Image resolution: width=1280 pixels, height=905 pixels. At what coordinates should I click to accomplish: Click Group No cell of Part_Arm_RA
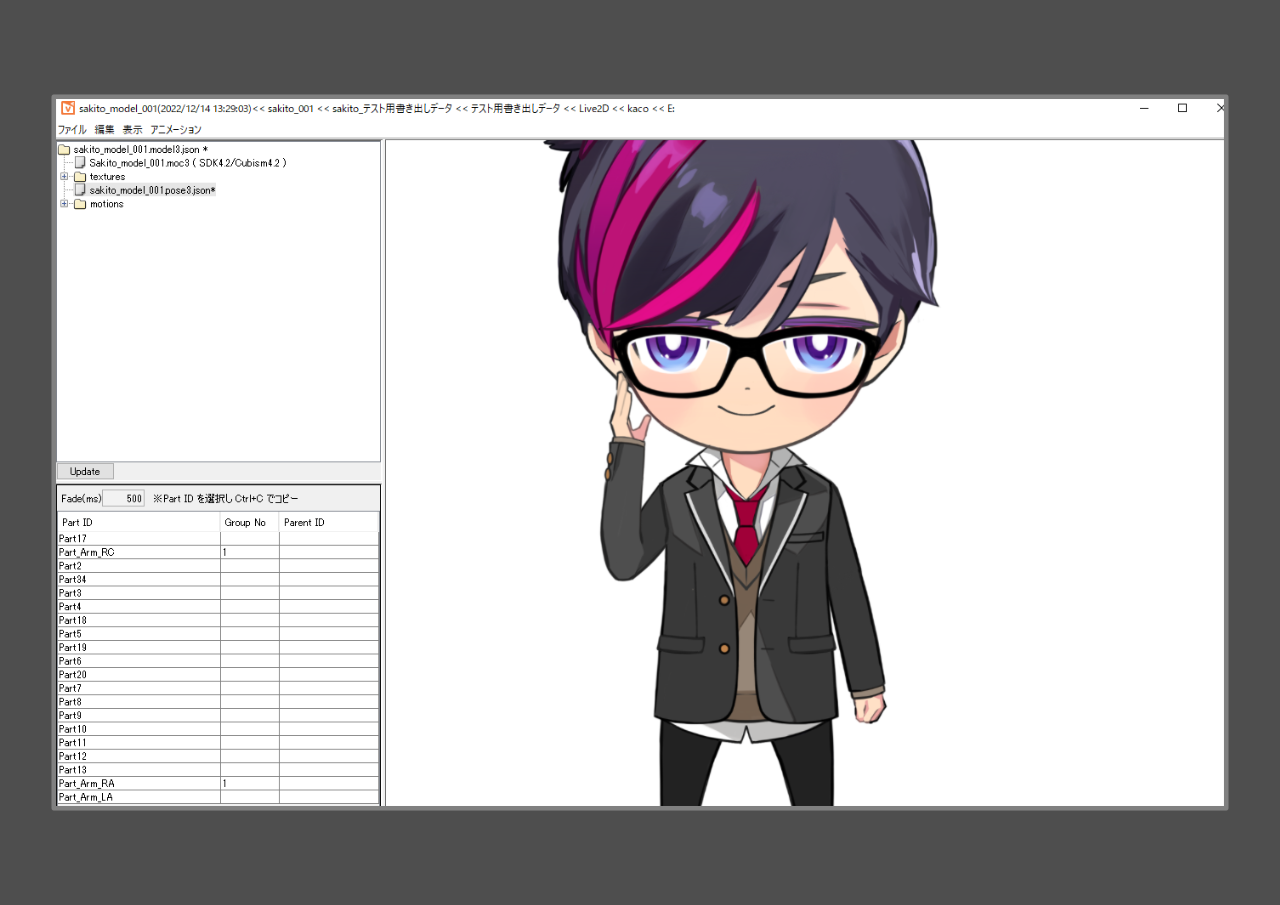pyautogui.click(x=250, y=783)
